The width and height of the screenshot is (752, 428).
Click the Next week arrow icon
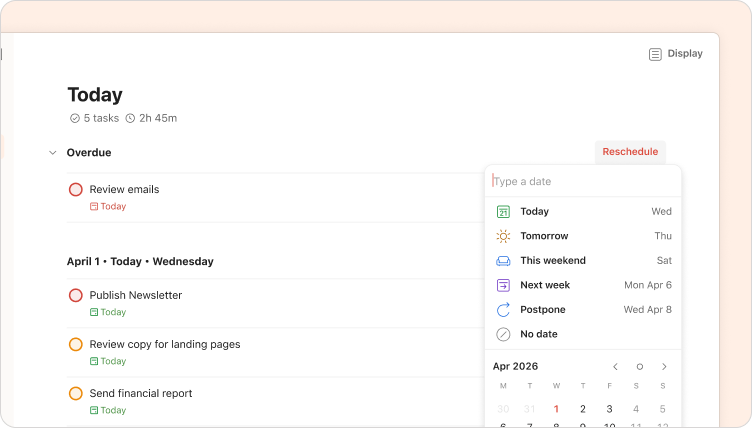(503, 285)
